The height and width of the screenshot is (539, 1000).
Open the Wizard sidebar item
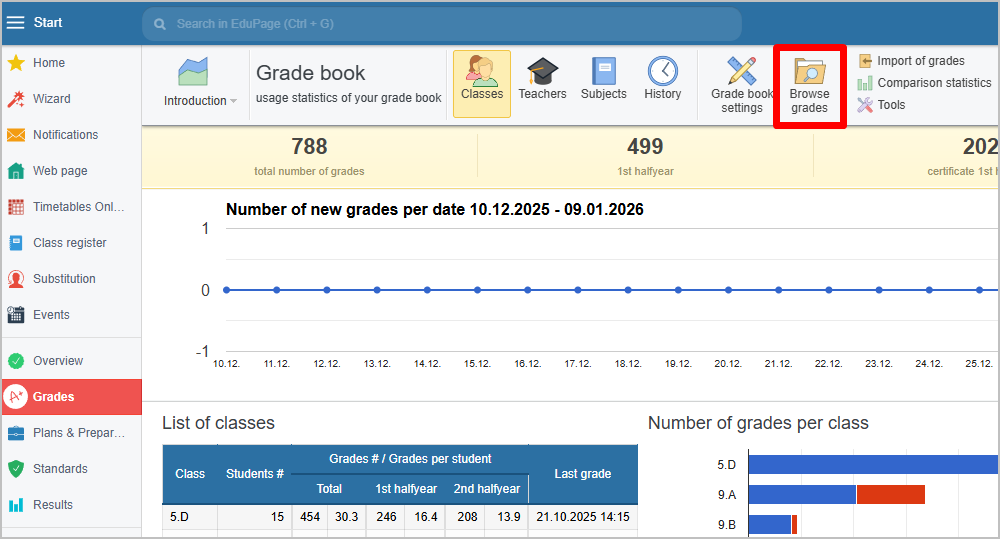(51, 99)
